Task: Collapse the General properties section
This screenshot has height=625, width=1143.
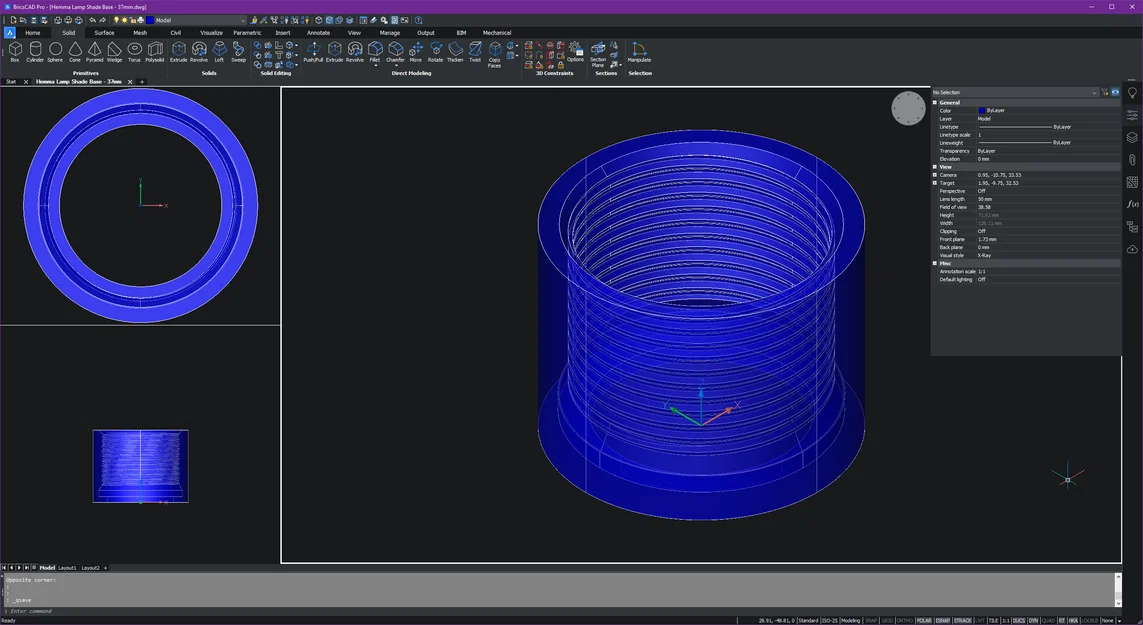Action: [935, 103]
